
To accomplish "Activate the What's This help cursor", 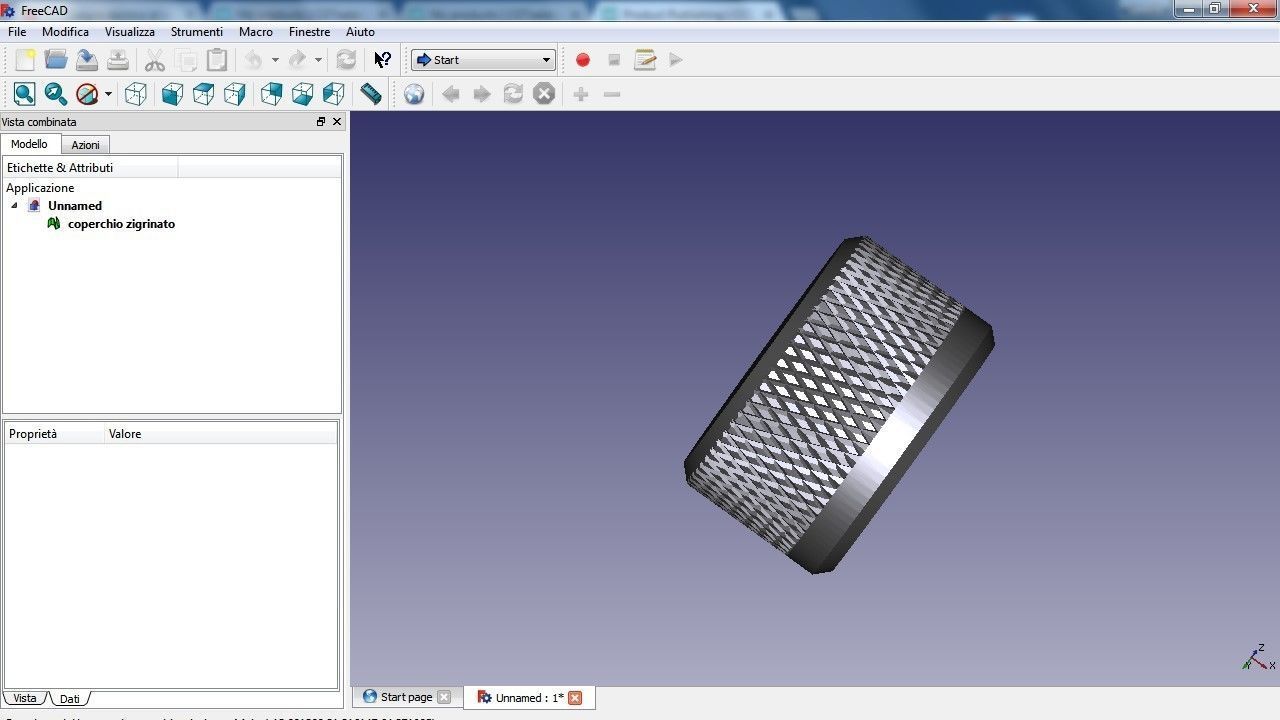I will 383,60.
